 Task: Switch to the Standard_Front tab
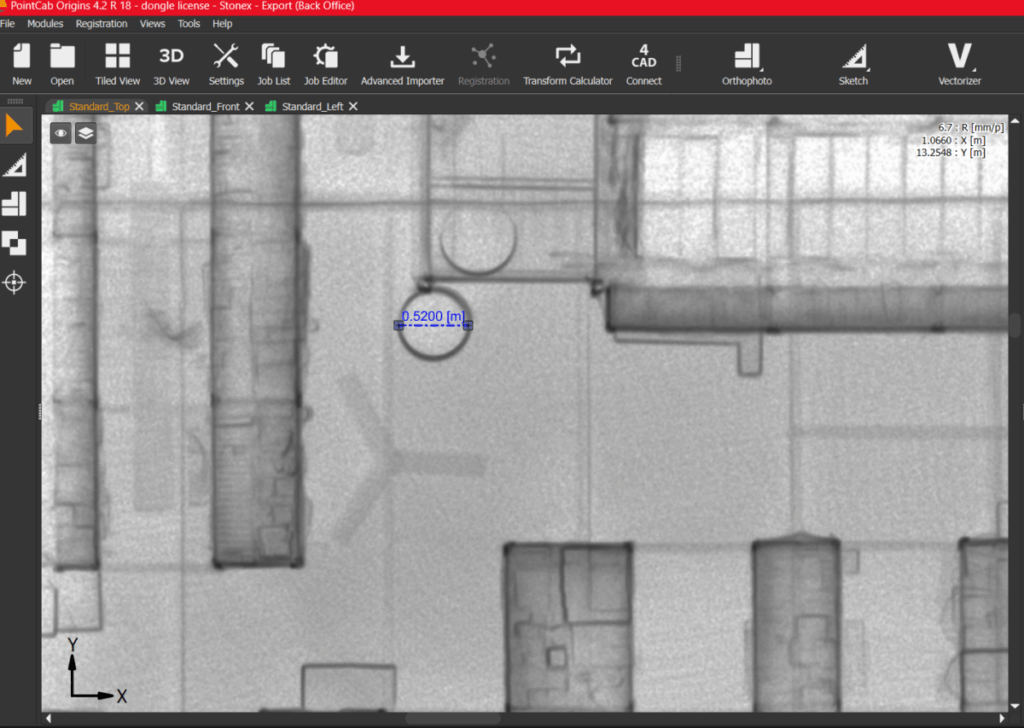click(x=205, y=106)
